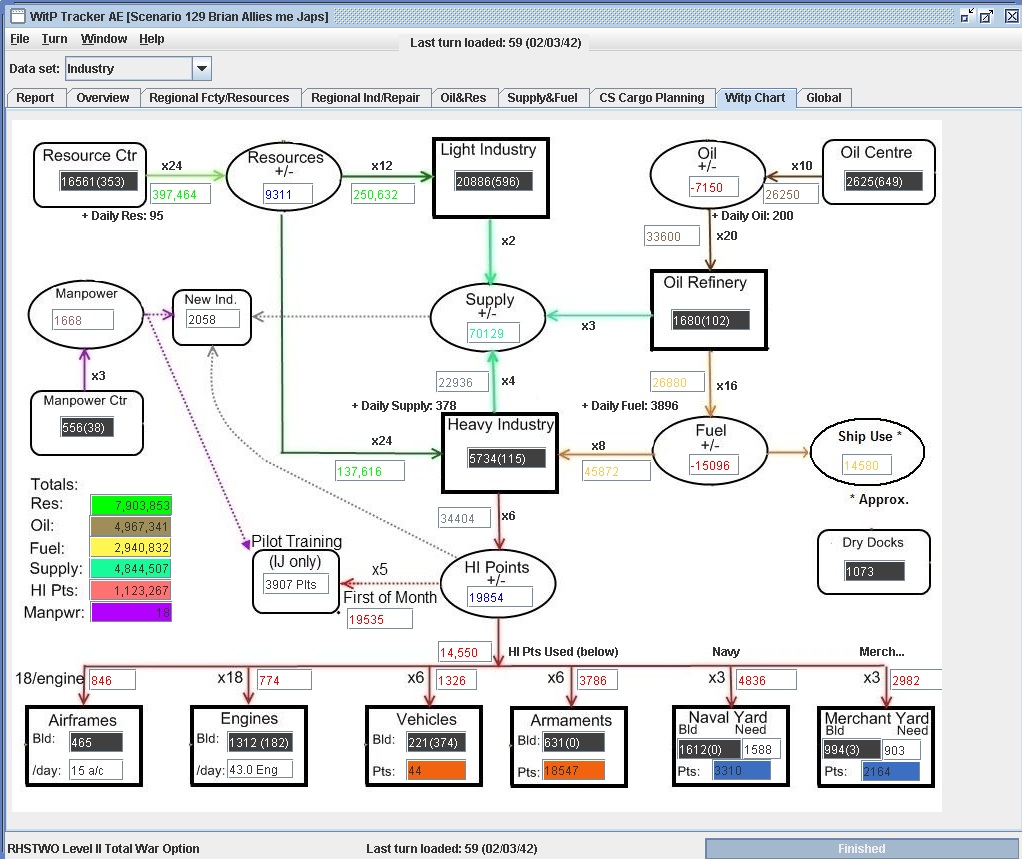
Task: Select the Oil&Res tab
Action: 463,98
